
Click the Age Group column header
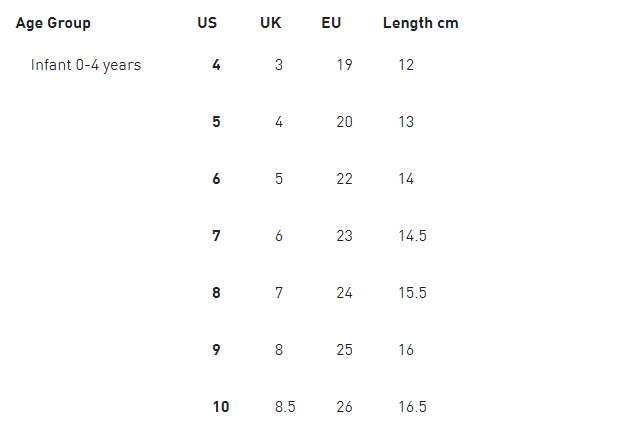point(53,24)
